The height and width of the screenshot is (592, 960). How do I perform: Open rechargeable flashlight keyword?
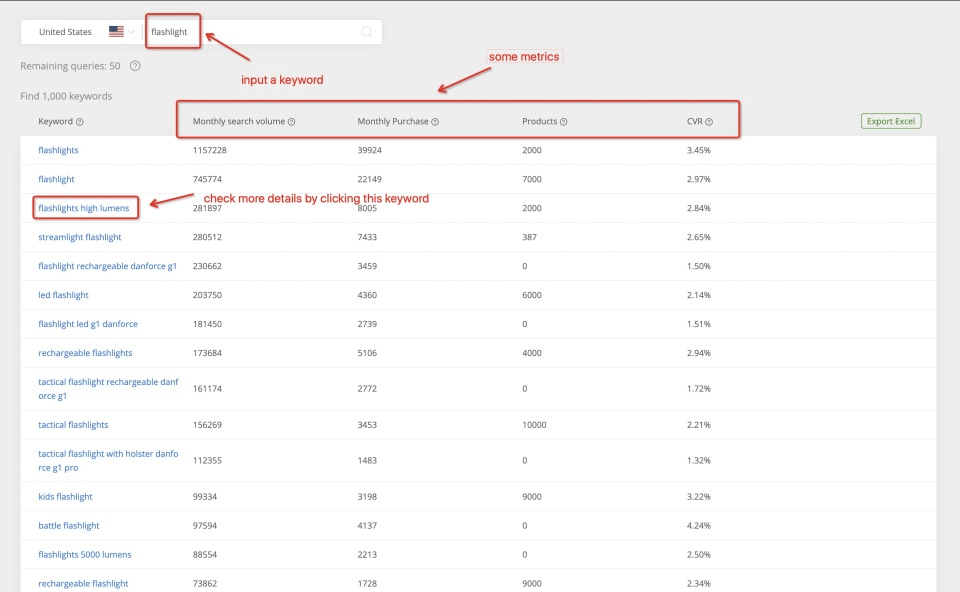[83, 583]
